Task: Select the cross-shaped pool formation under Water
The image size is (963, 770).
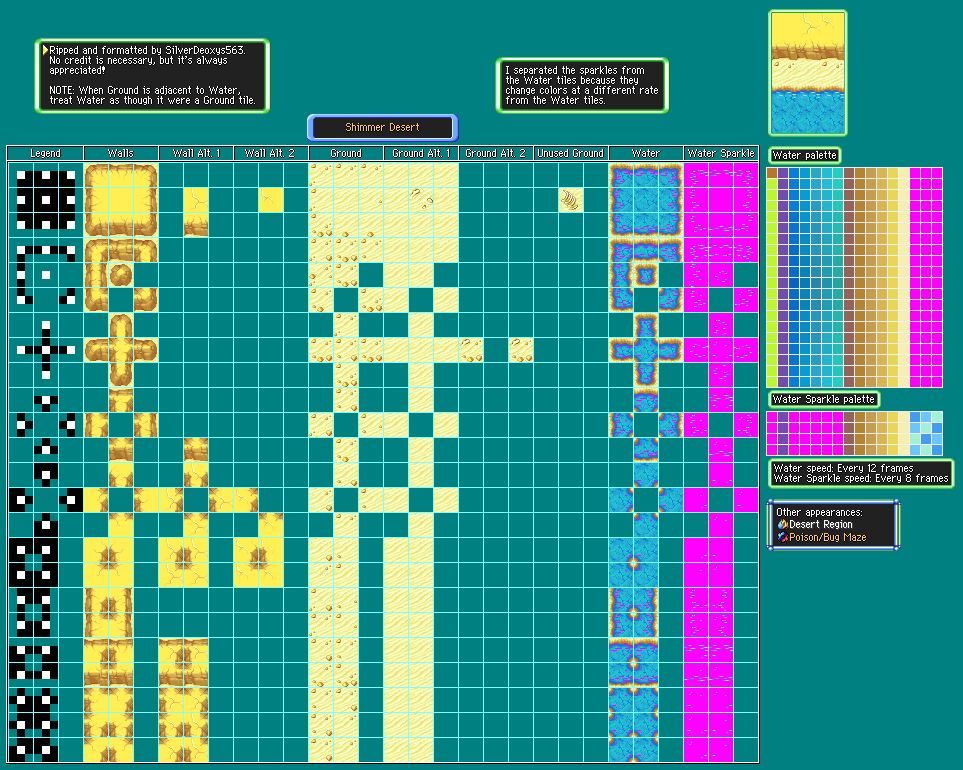Action: [x=646, y=350]
